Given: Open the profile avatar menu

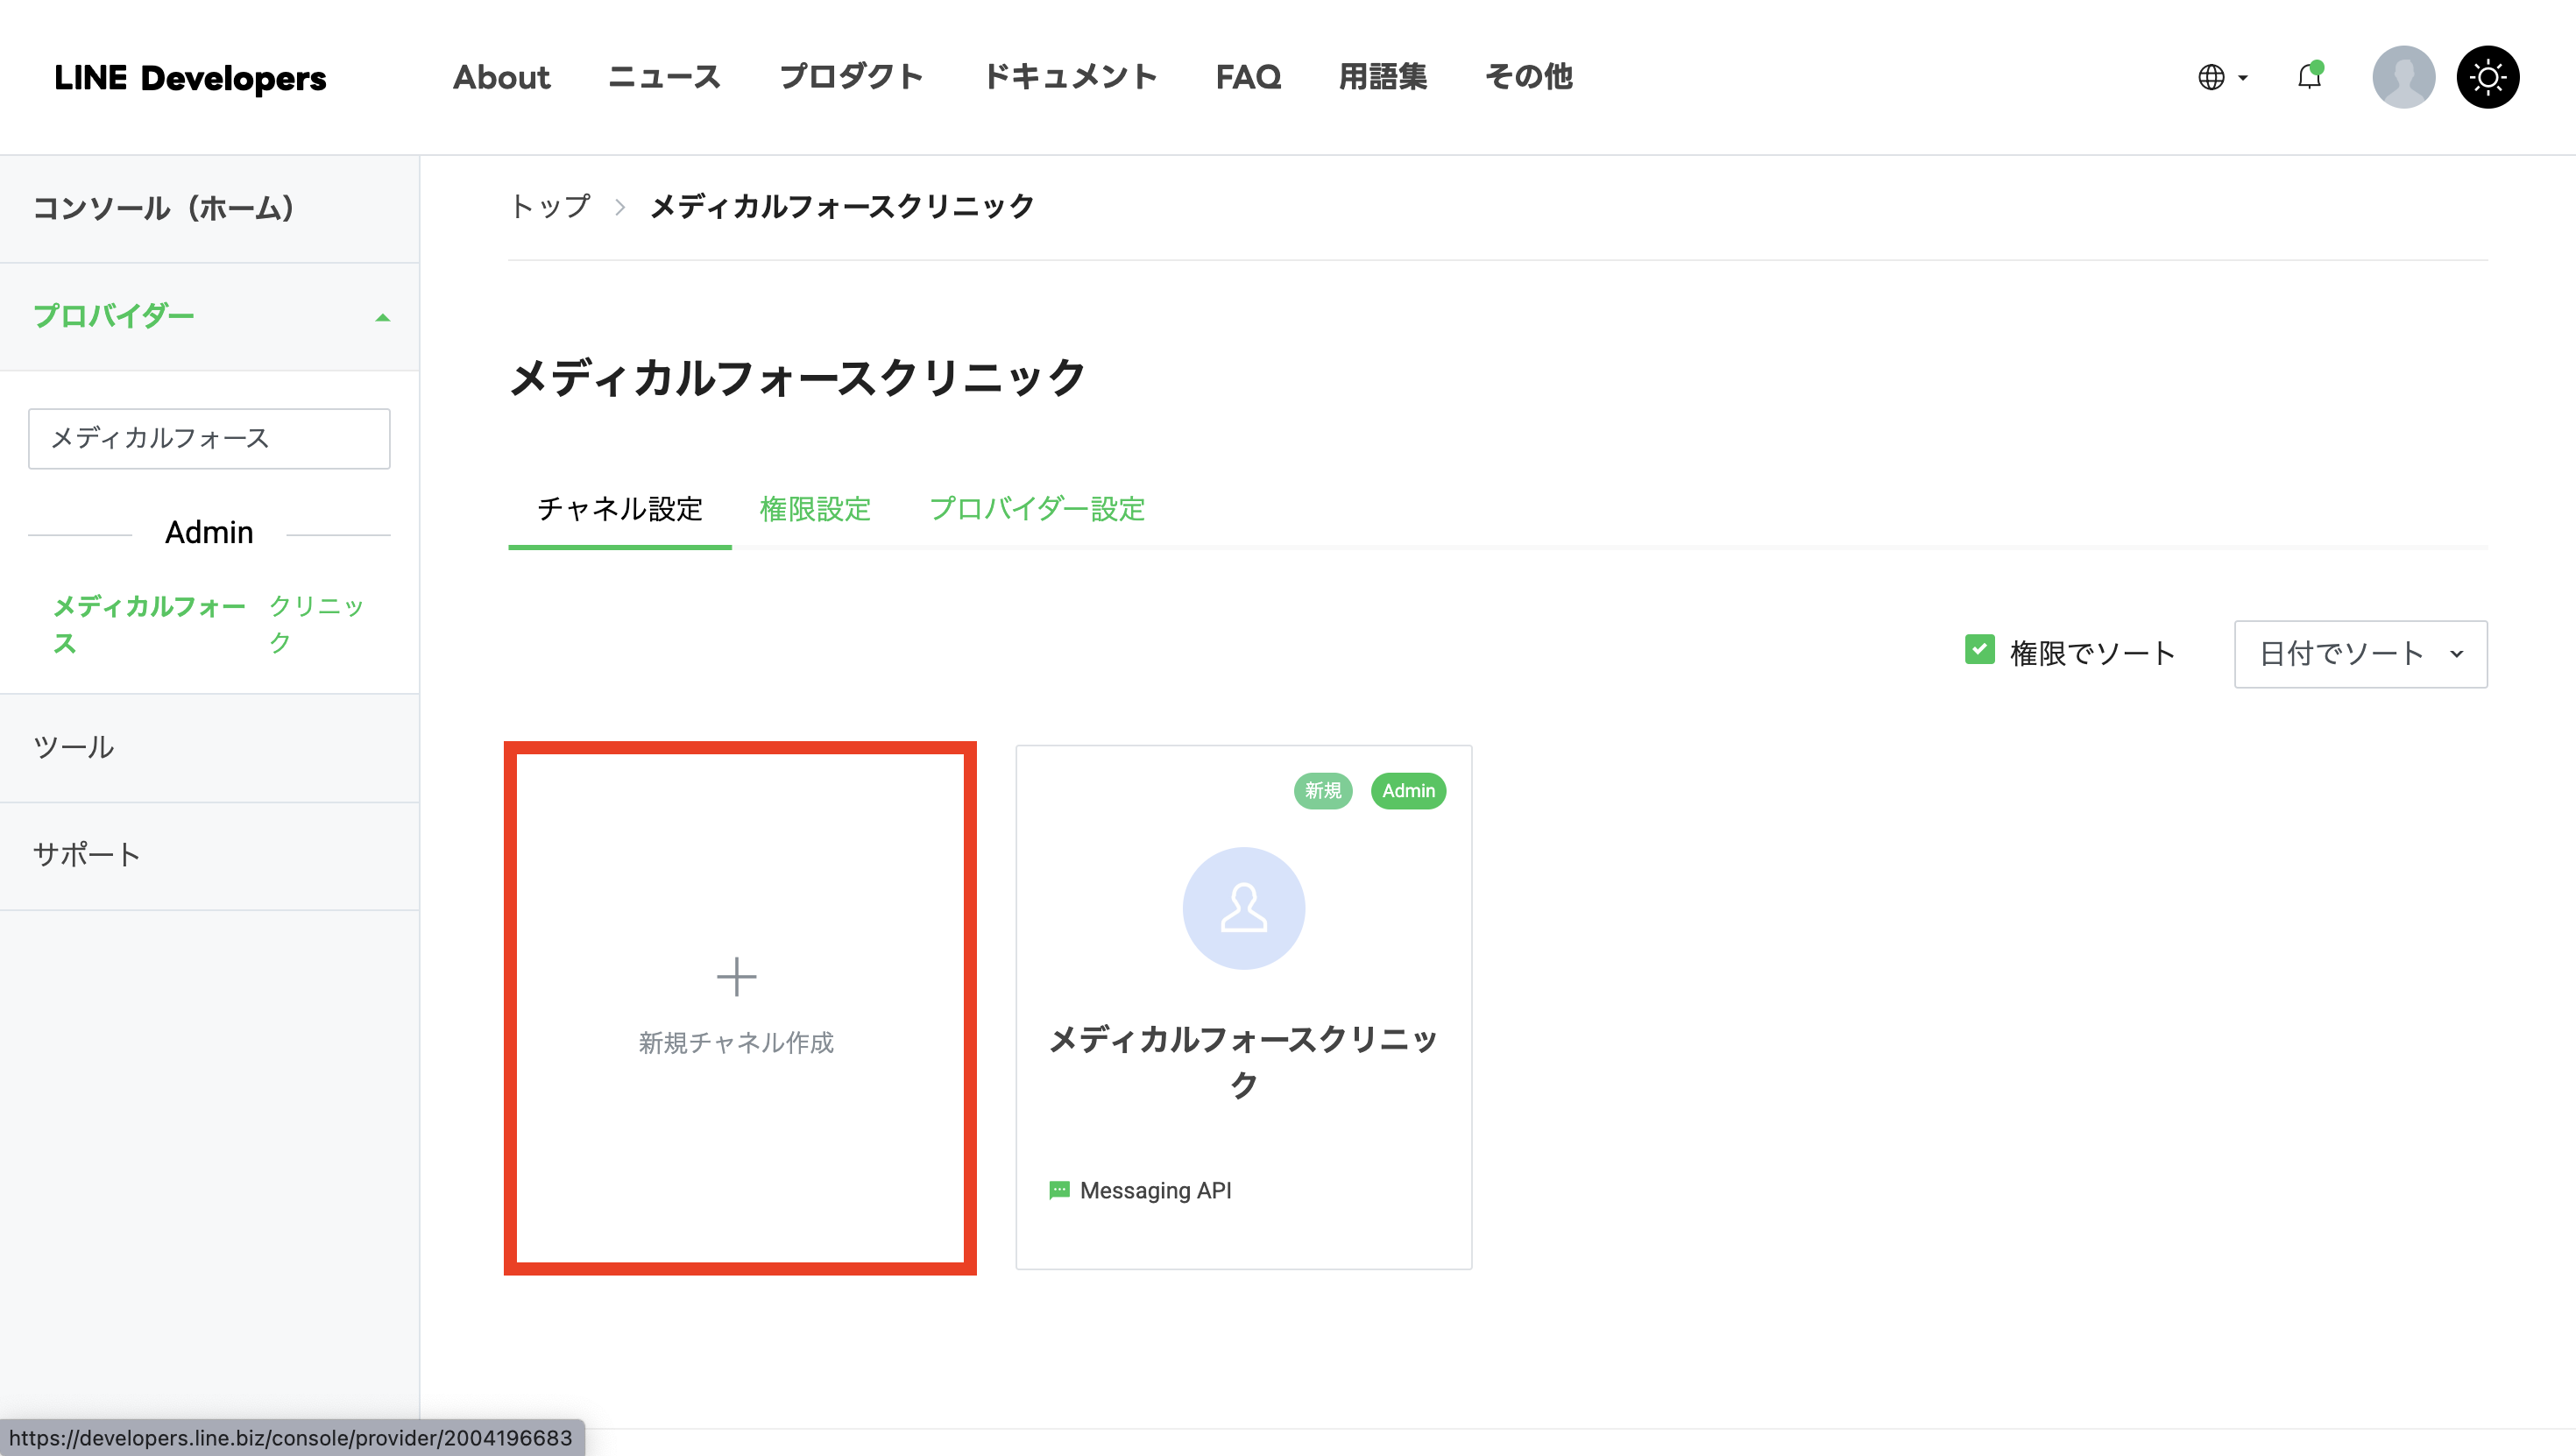Looking at the screenshot, I should coord(2403,77).
